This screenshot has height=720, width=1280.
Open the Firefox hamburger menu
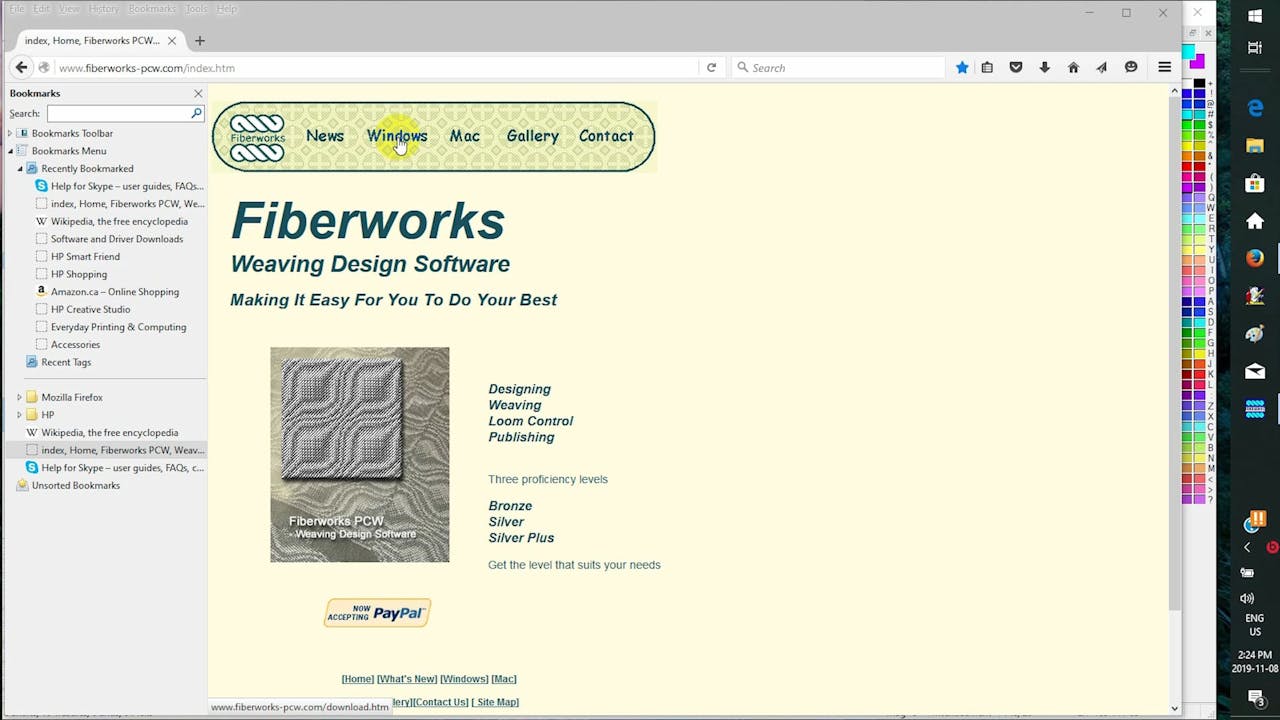(1164, 67)
